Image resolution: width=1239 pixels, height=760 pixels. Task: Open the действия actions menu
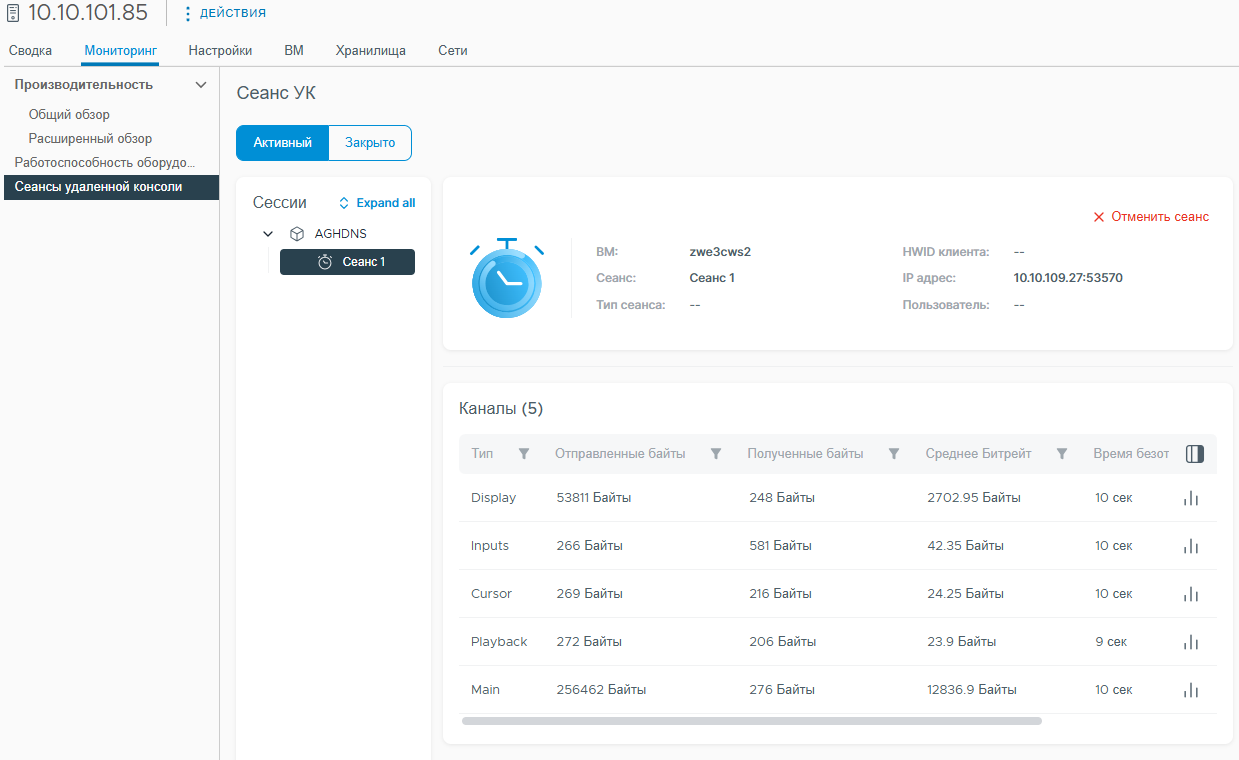point(224,13)
